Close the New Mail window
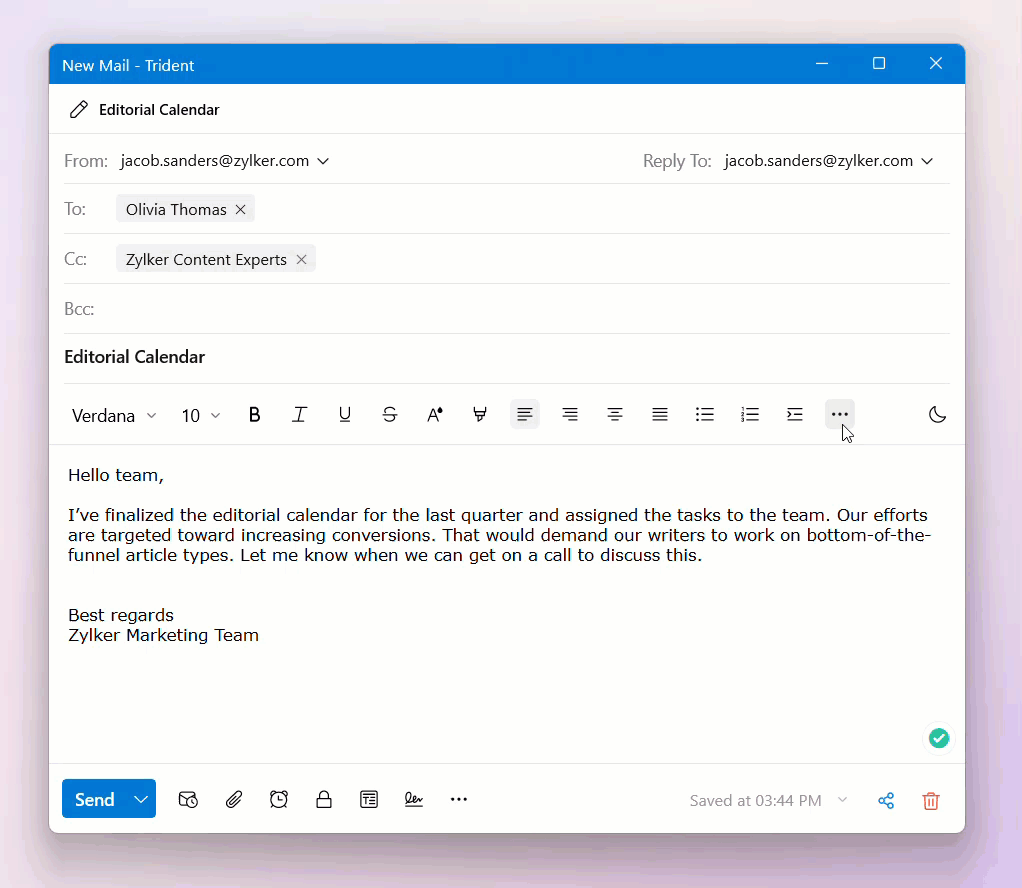The image size is (1022, 888). pos(936,64)
